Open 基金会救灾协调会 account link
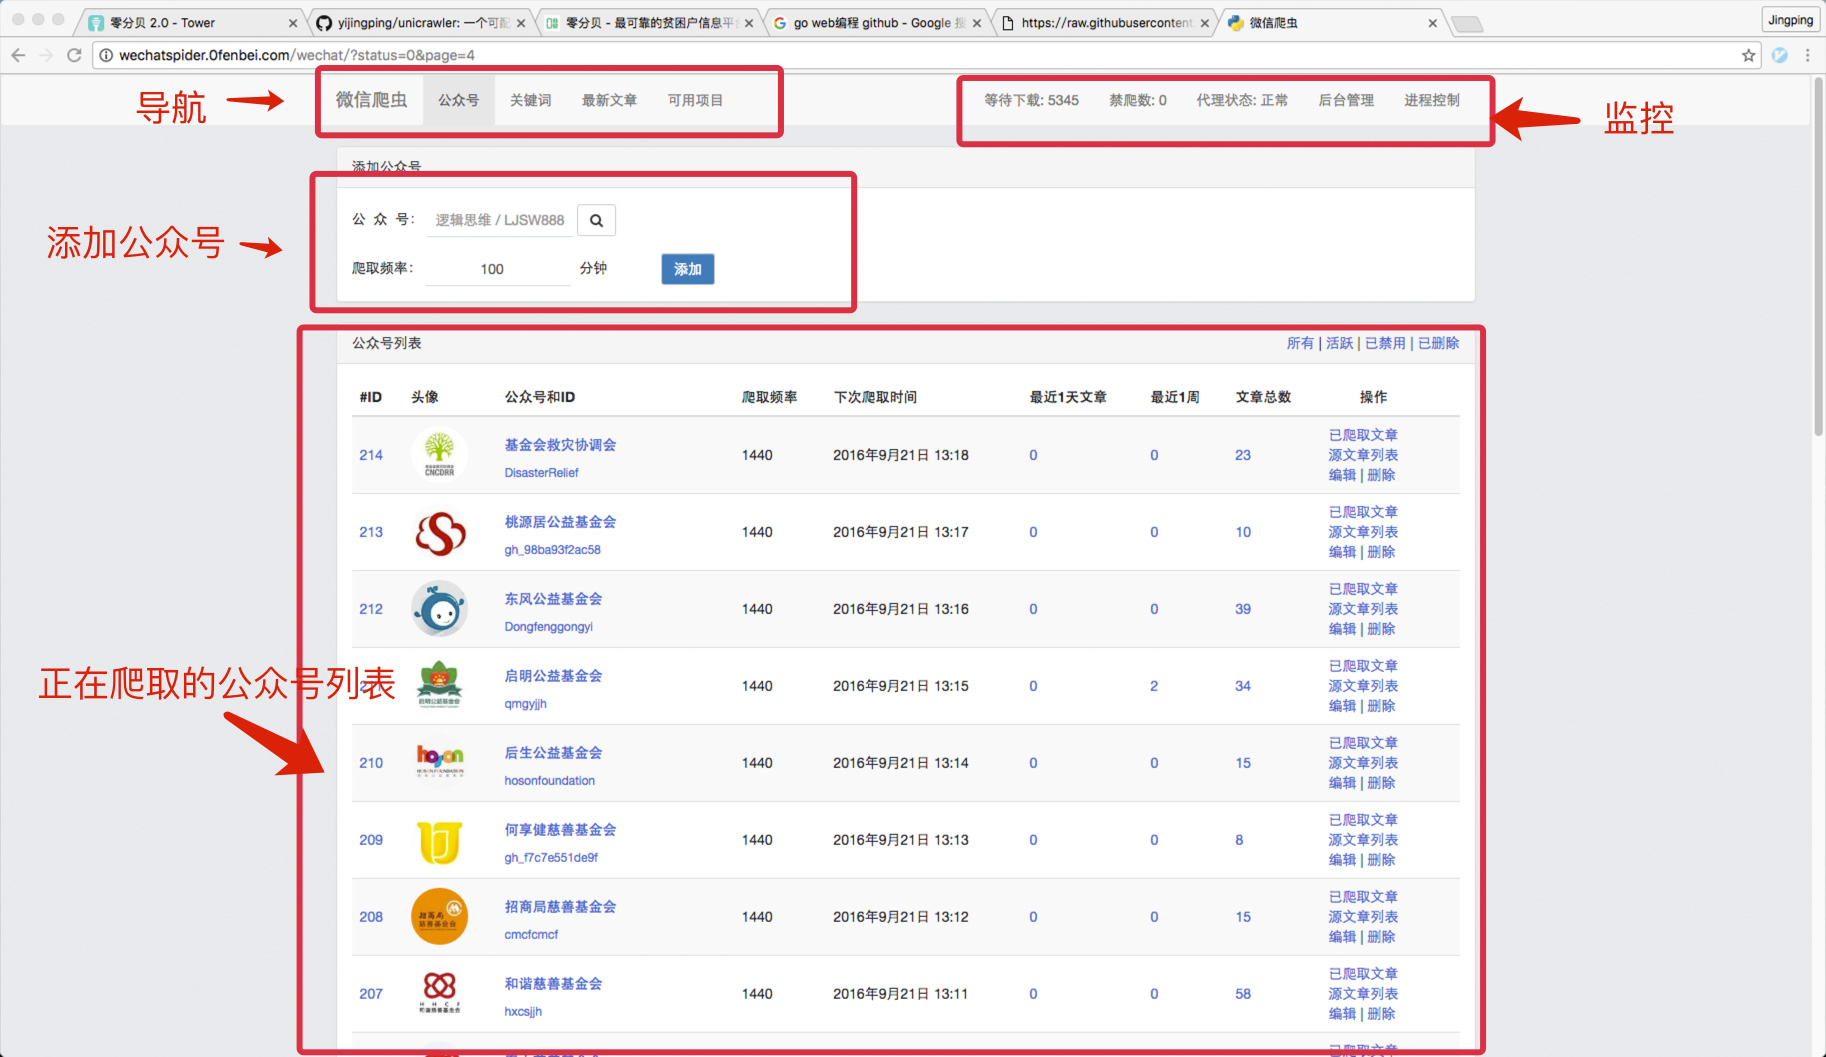This screenshot has height=1057, width=1826. pos(560,445)
